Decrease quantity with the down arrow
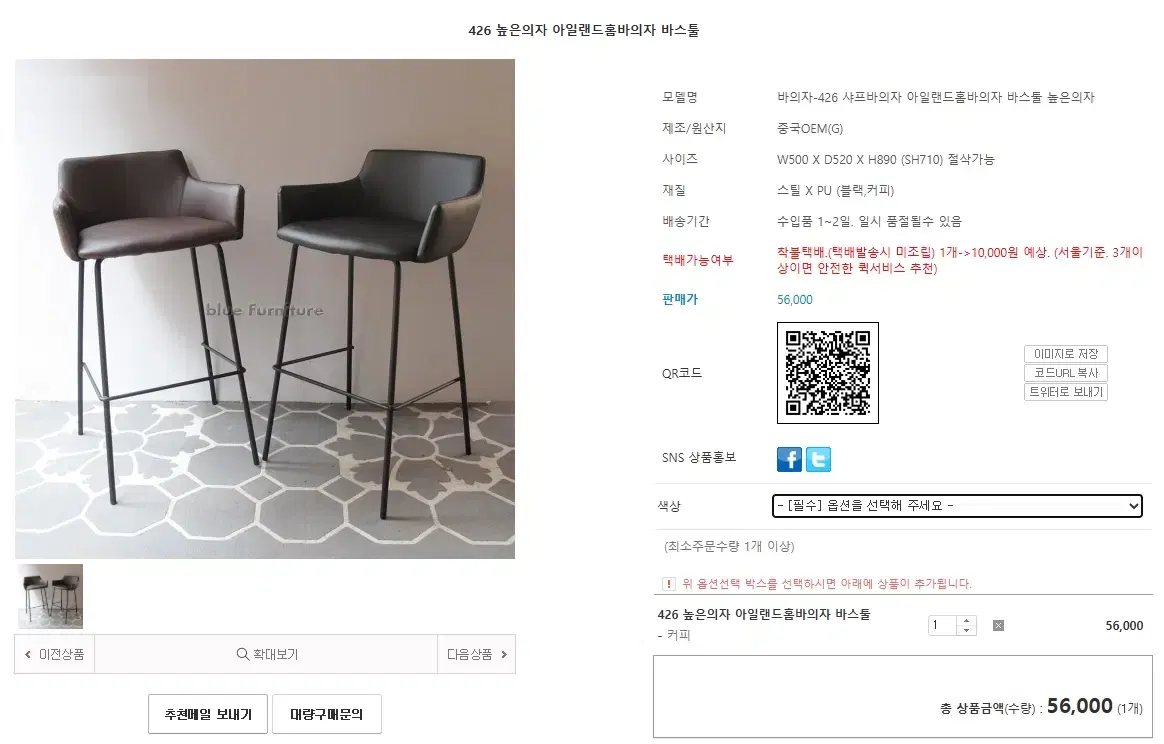Screen dimensions: 1164x744 point(966,630)
